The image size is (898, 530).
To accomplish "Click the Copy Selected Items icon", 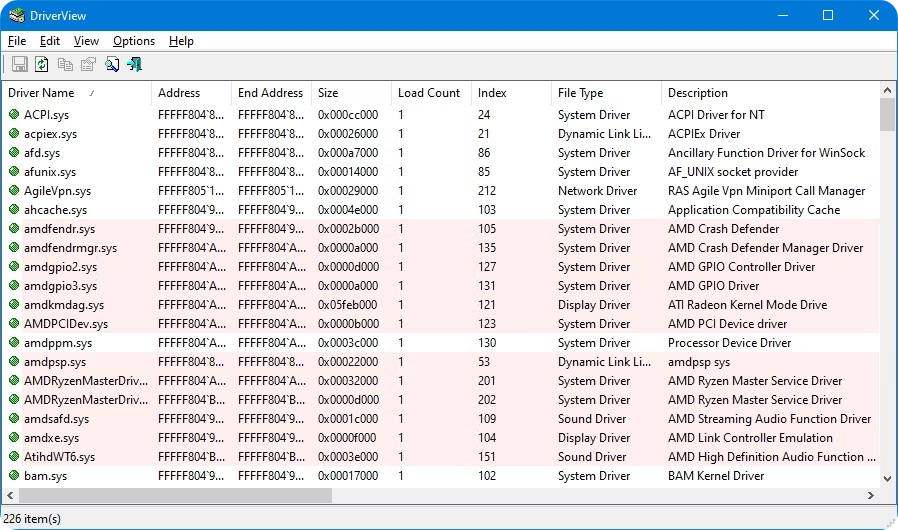I will (x=65, y=65).
